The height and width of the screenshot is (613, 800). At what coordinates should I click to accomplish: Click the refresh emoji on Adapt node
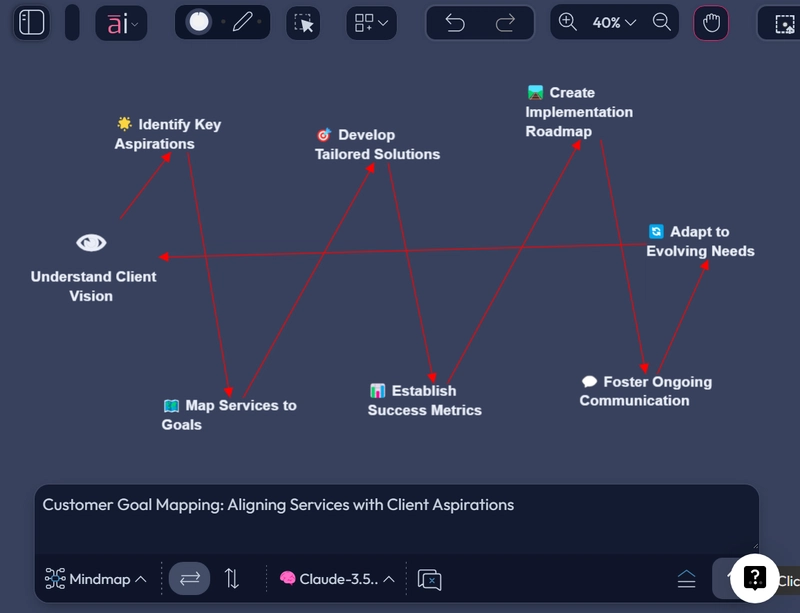(656, 231)
